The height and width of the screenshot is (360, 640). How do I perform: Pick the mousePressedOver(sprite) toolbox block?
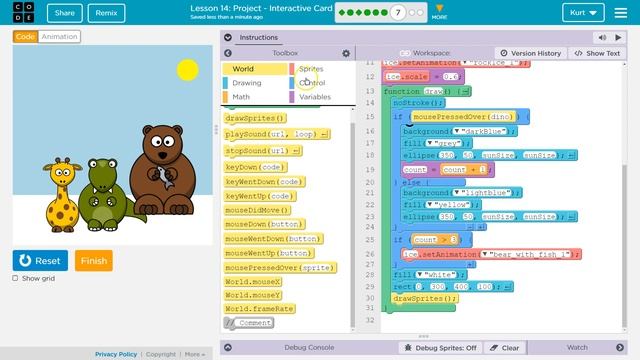pyautogui.click(x=280, y=268)
